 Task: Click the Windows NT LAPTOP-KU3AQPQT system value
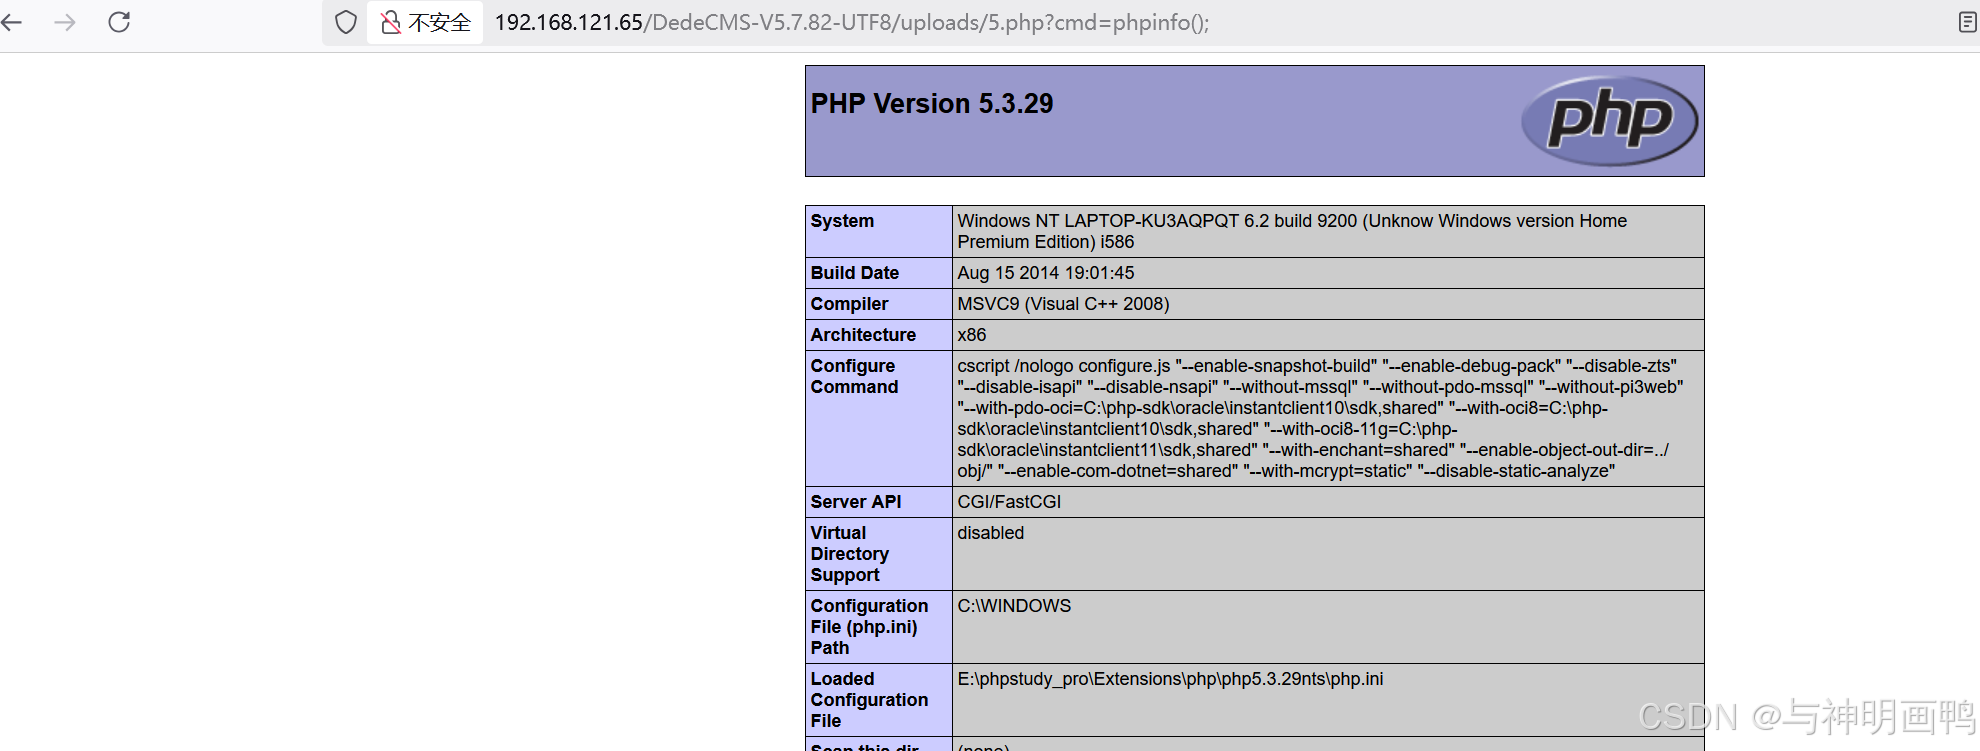point(1292,231)
